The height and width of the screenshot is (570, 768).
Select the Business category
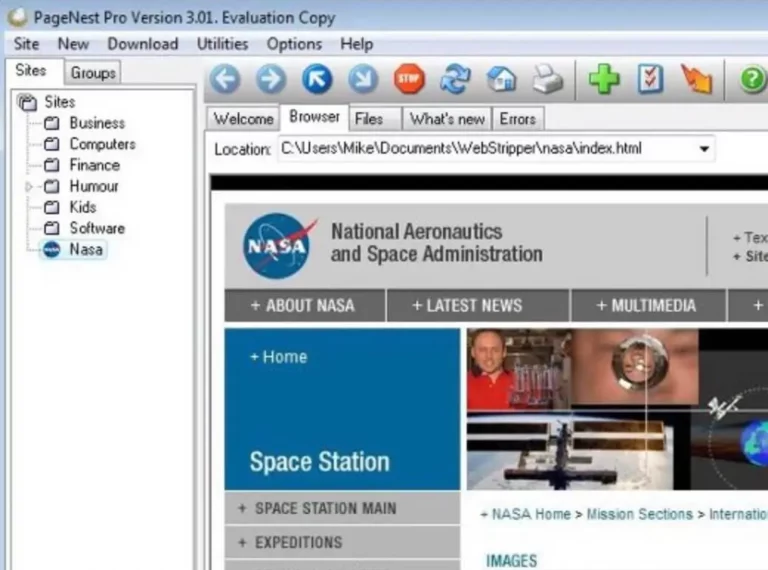97,123
